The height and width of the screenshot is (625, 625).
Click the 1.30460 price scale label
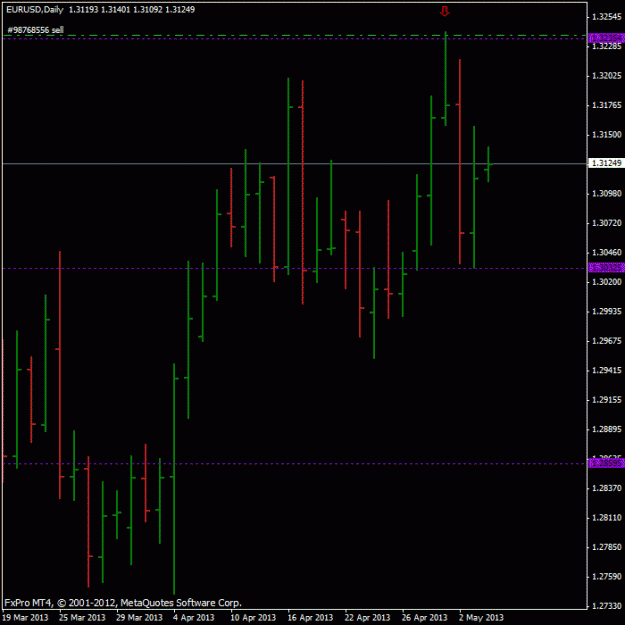(607, 253)
